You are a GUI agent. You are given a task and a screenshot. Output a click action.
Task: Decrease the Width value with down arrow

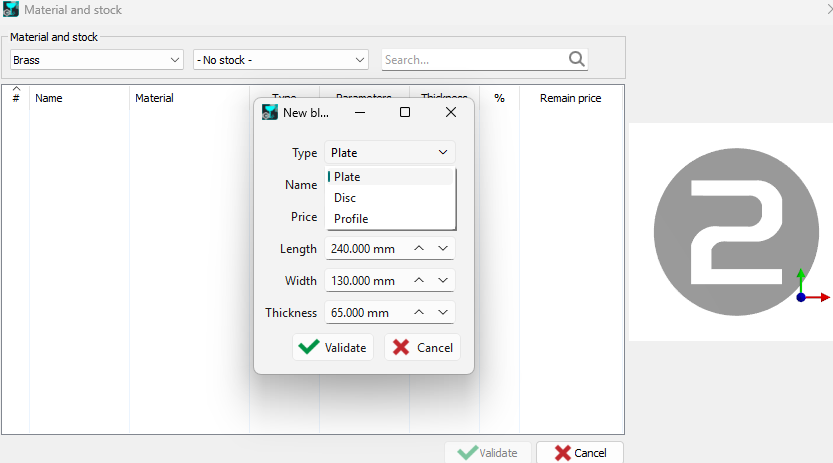coord(444,281)
